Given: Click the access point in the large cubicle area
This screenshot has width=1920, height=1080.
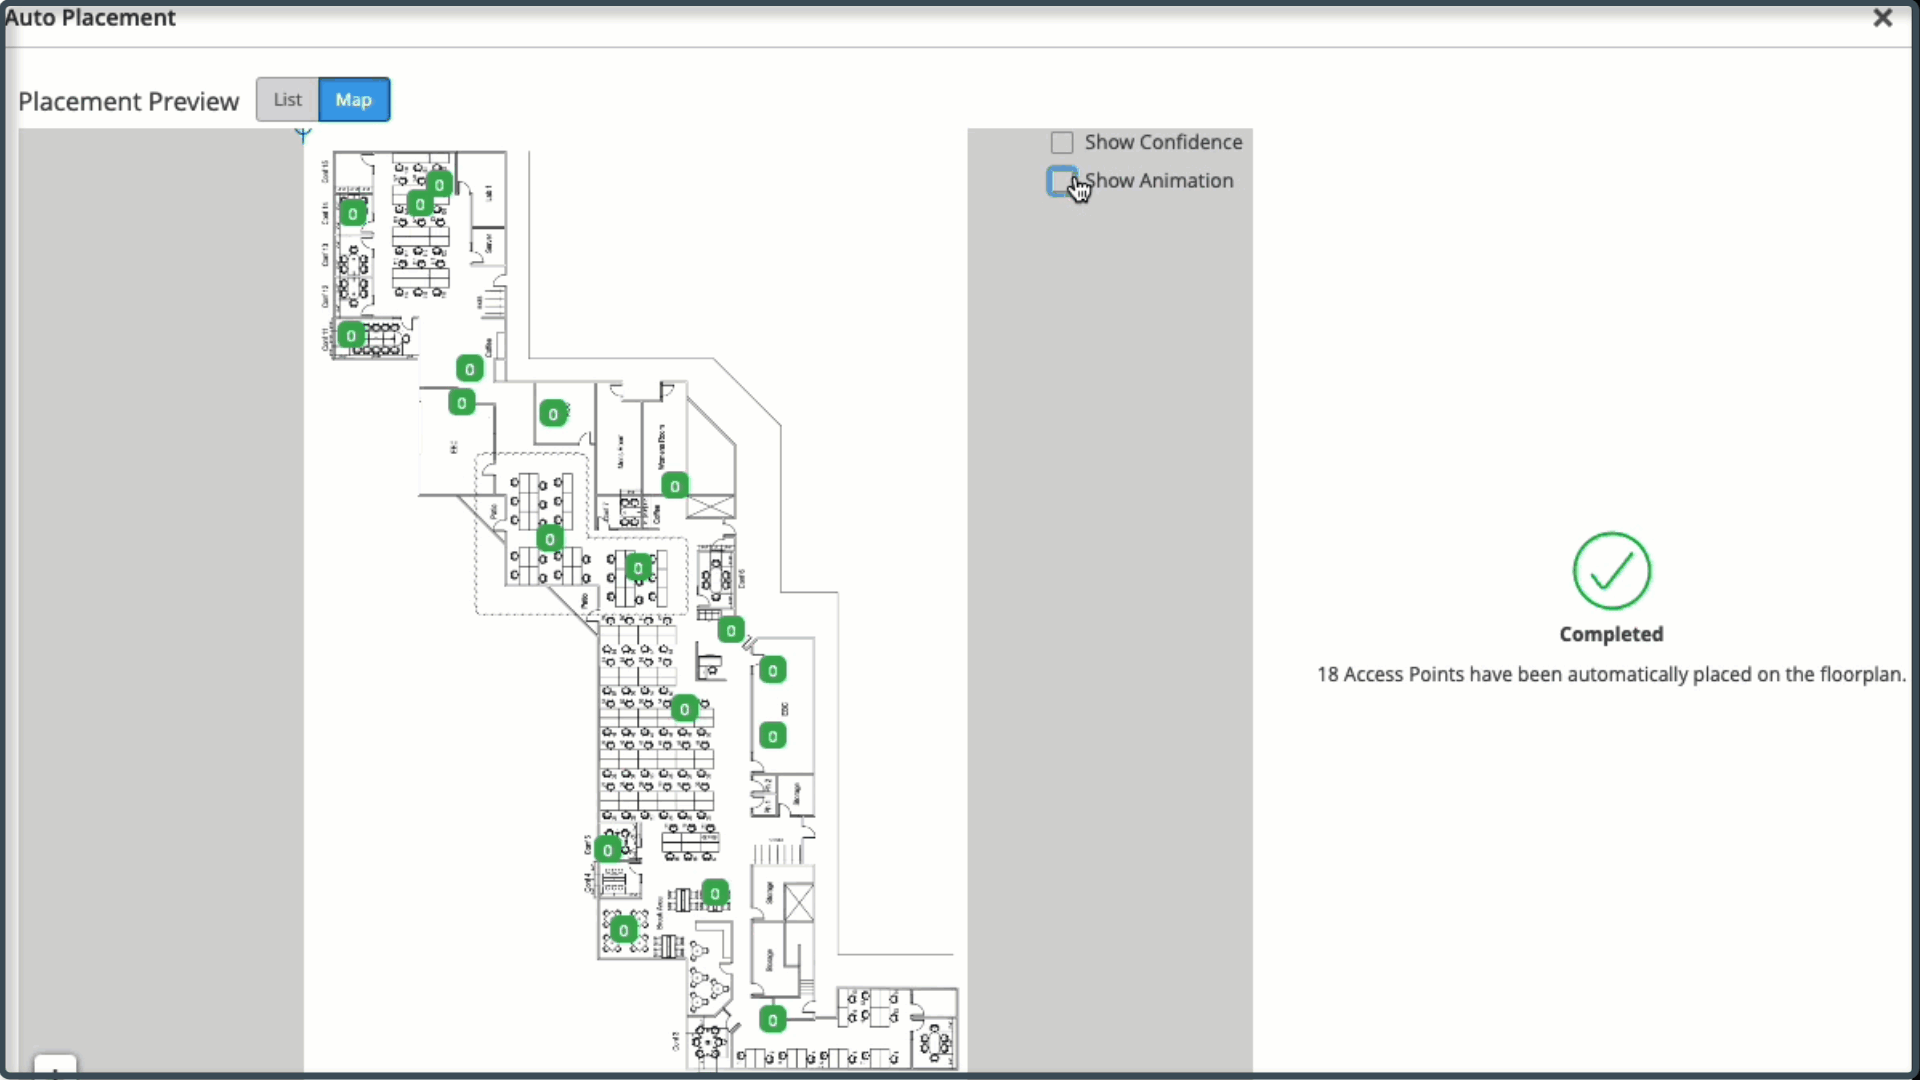Looking at the screenshot, I should coord(684,709).
